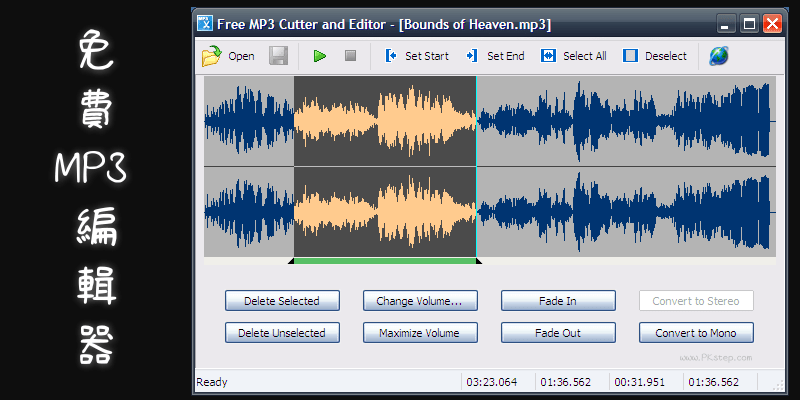
Task: Apply Fade Out to selection
Action: [x=558, y=333]
